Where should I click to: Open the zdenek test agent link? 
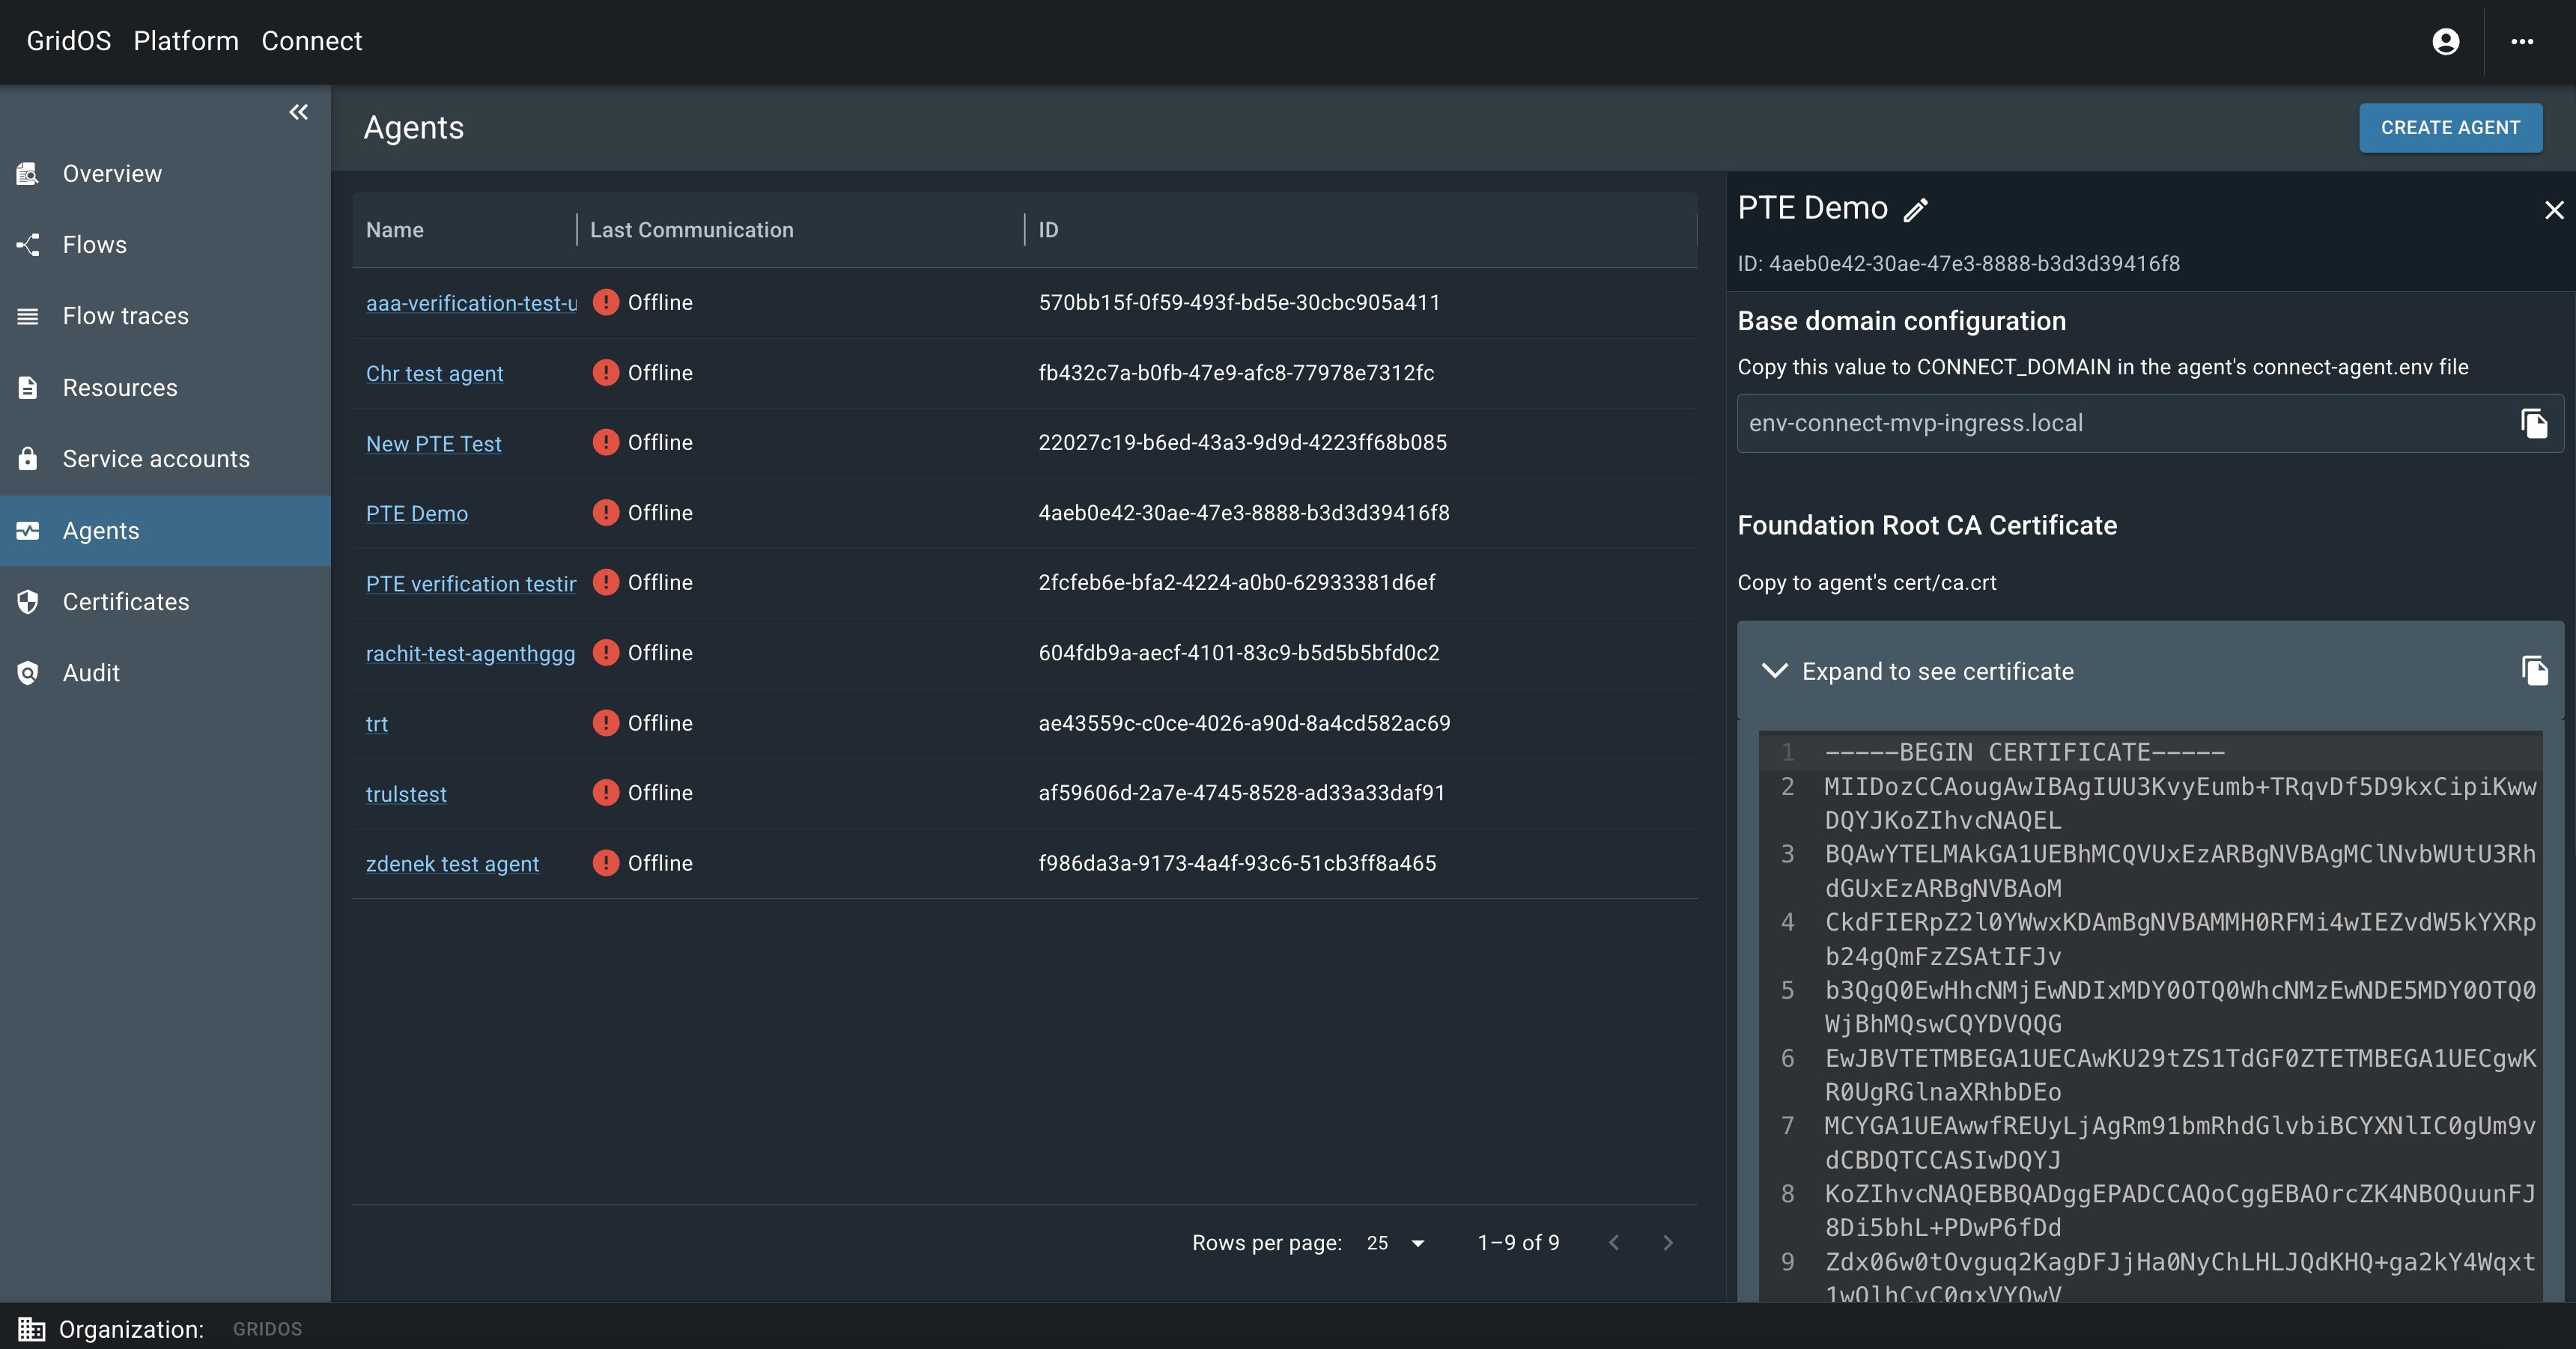point(452,864)
